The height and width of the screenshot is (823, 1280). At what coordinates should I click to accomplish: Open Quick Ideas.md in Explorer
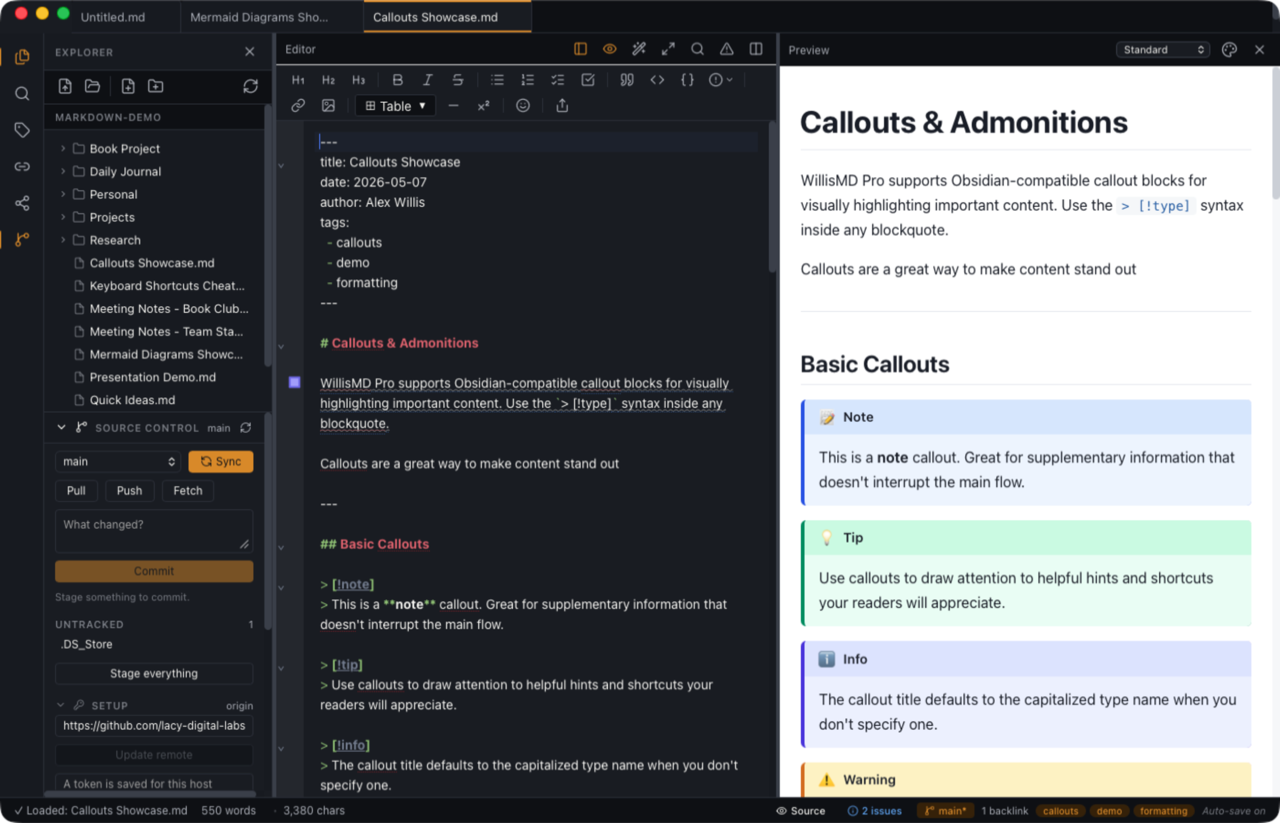[132, 400]
